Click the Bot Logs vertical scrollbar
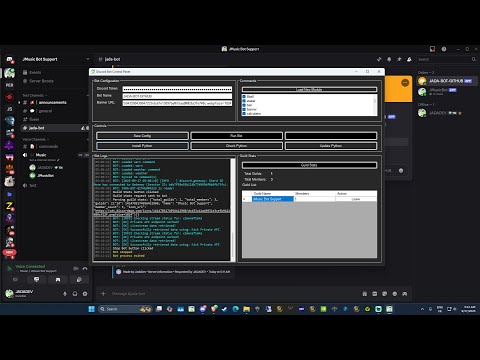 tap(233, 210)
